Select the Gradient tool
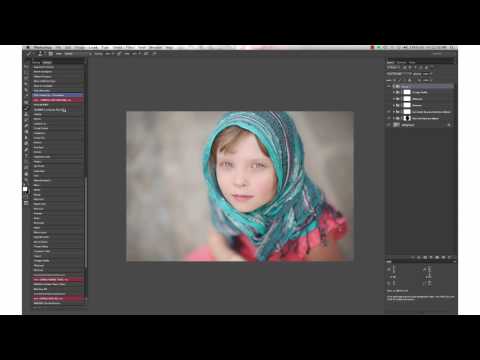 26,132
